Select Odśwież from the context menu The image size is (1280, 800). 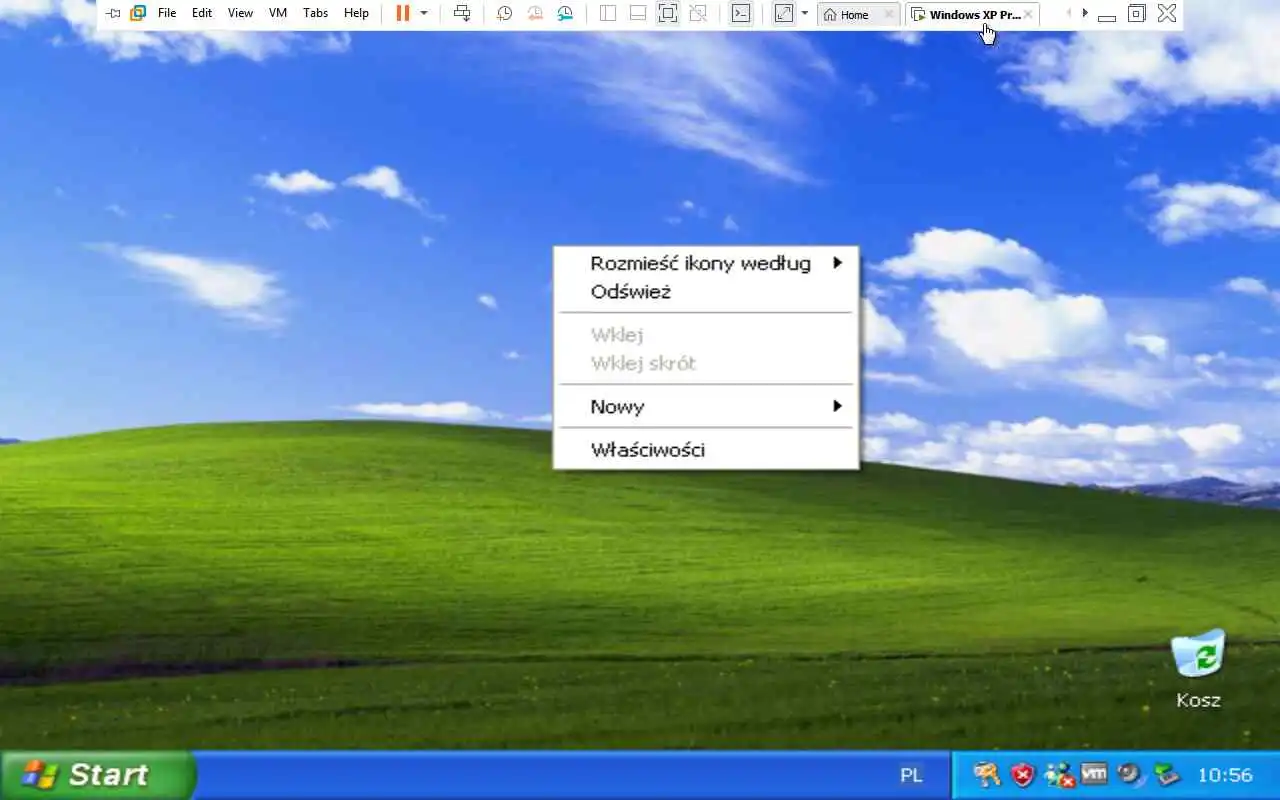click(706, 292)
